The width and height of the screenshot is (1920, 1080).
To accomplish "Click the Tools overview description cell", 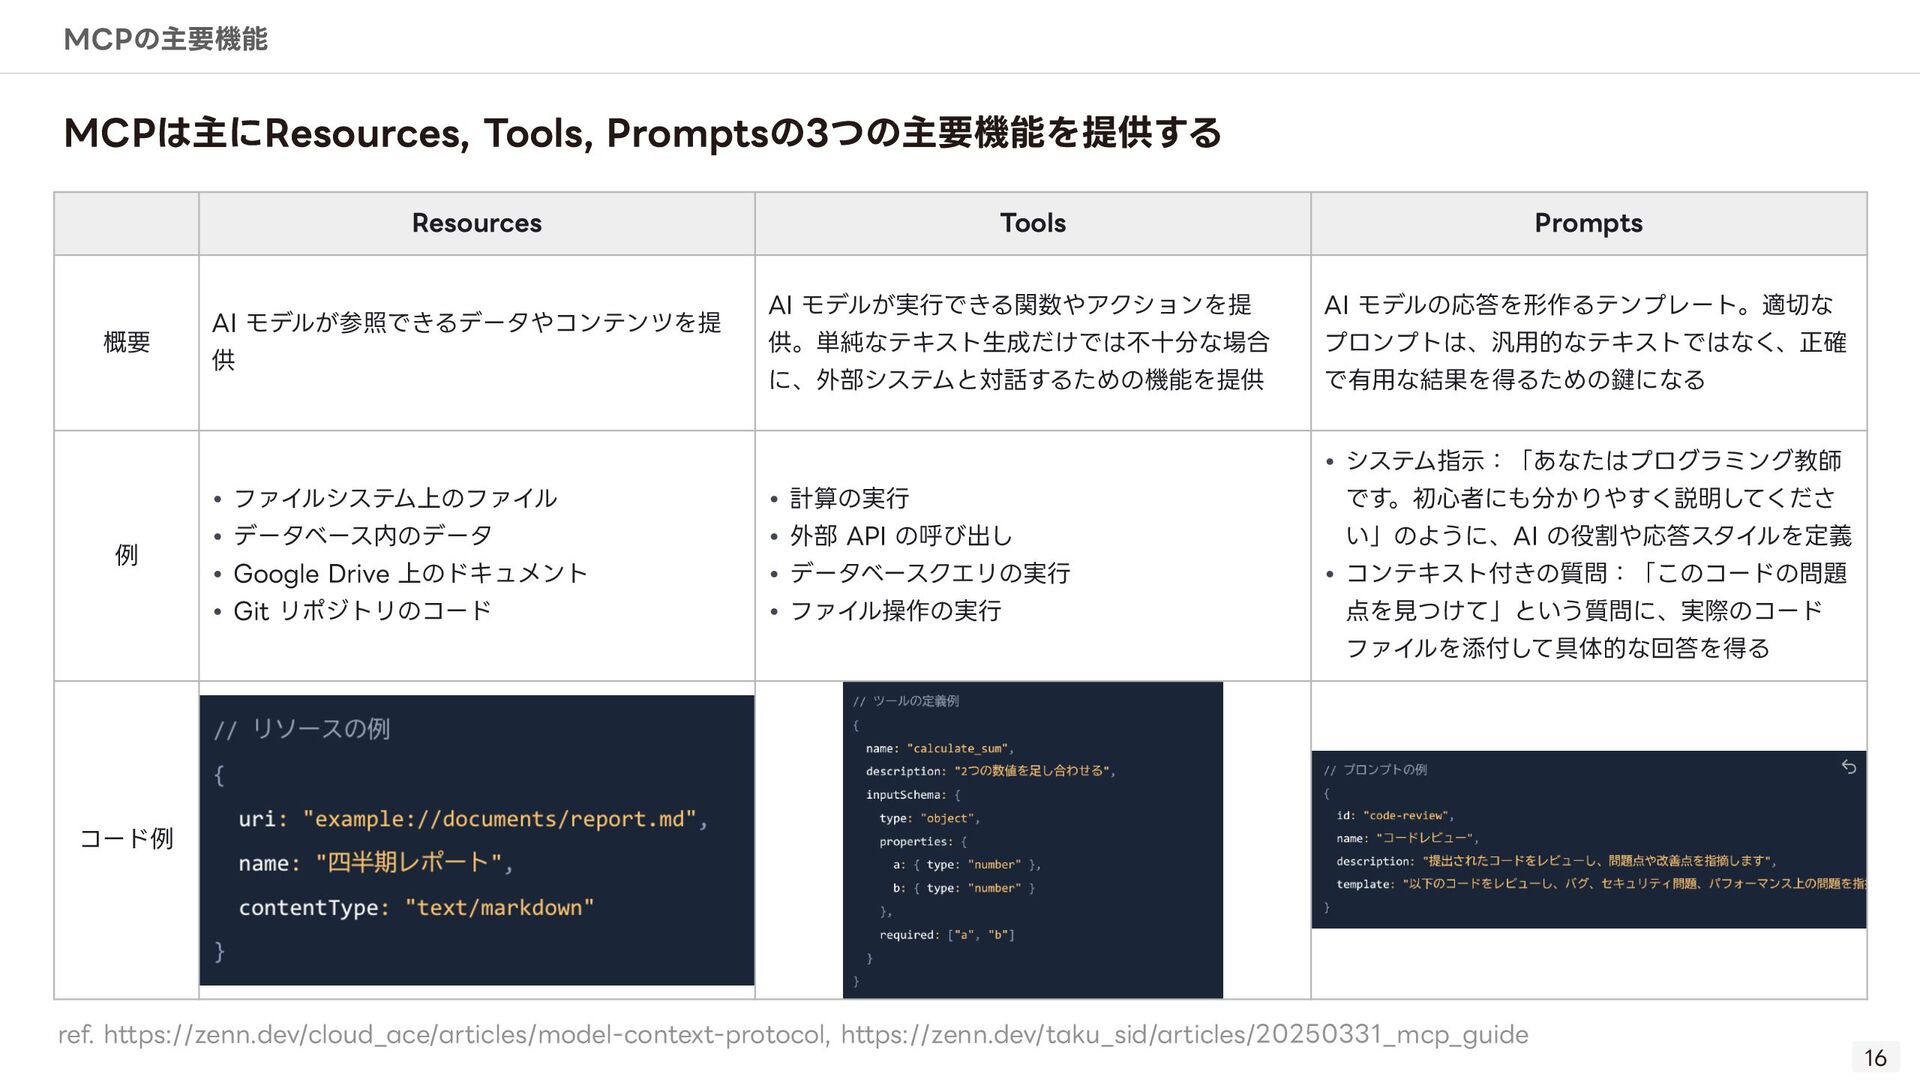I will click(1018, 342).
